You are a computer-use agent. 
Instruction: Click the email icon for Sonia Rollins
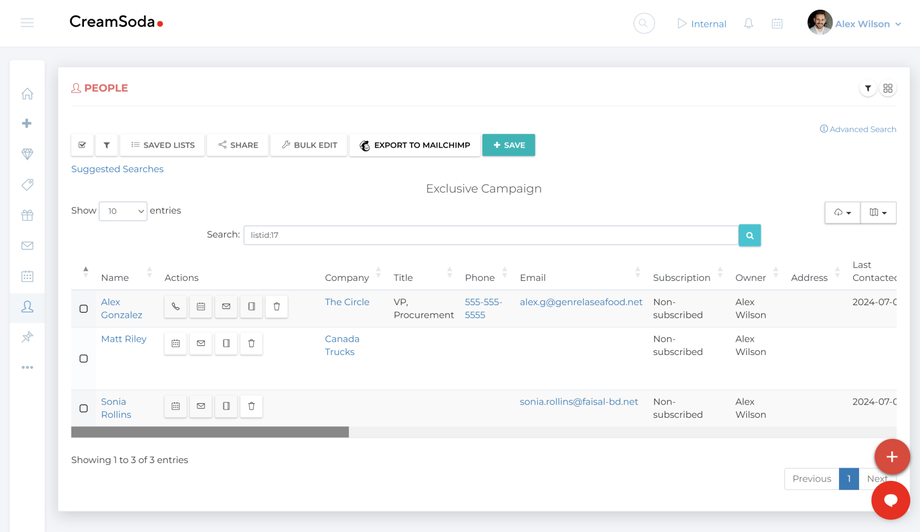coord(201,406)
